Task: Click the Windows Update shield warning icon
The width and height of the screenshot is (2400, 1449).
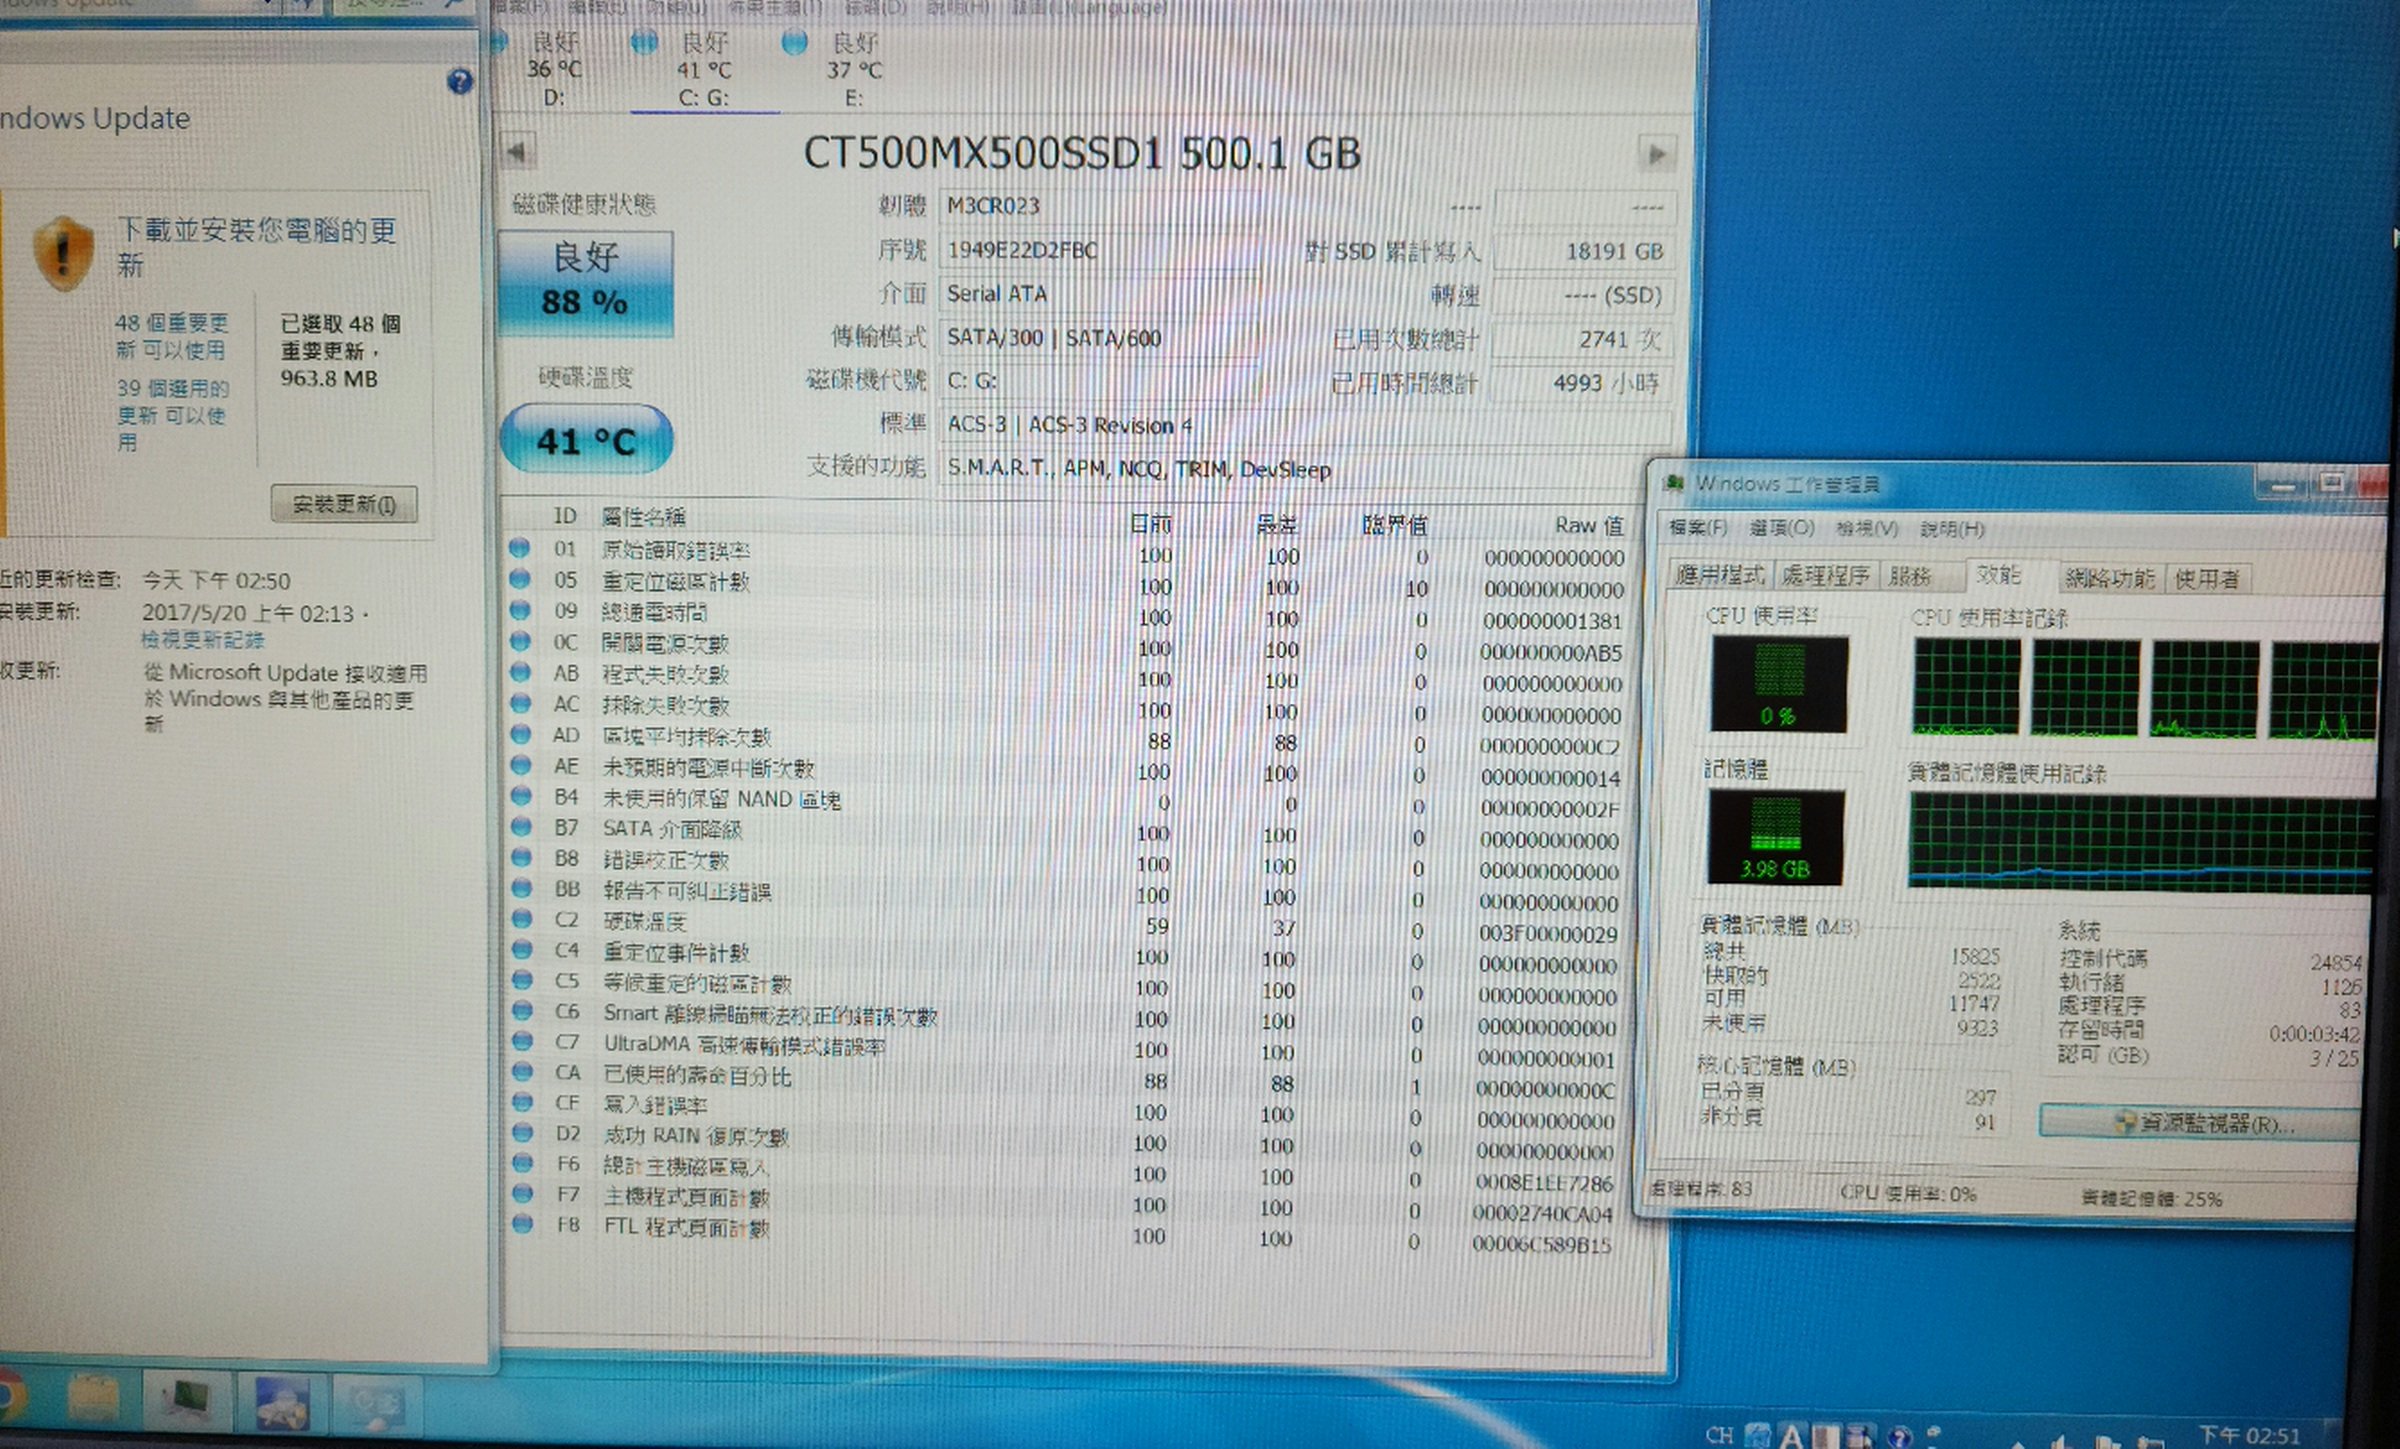Action: [x=63, y=252]
